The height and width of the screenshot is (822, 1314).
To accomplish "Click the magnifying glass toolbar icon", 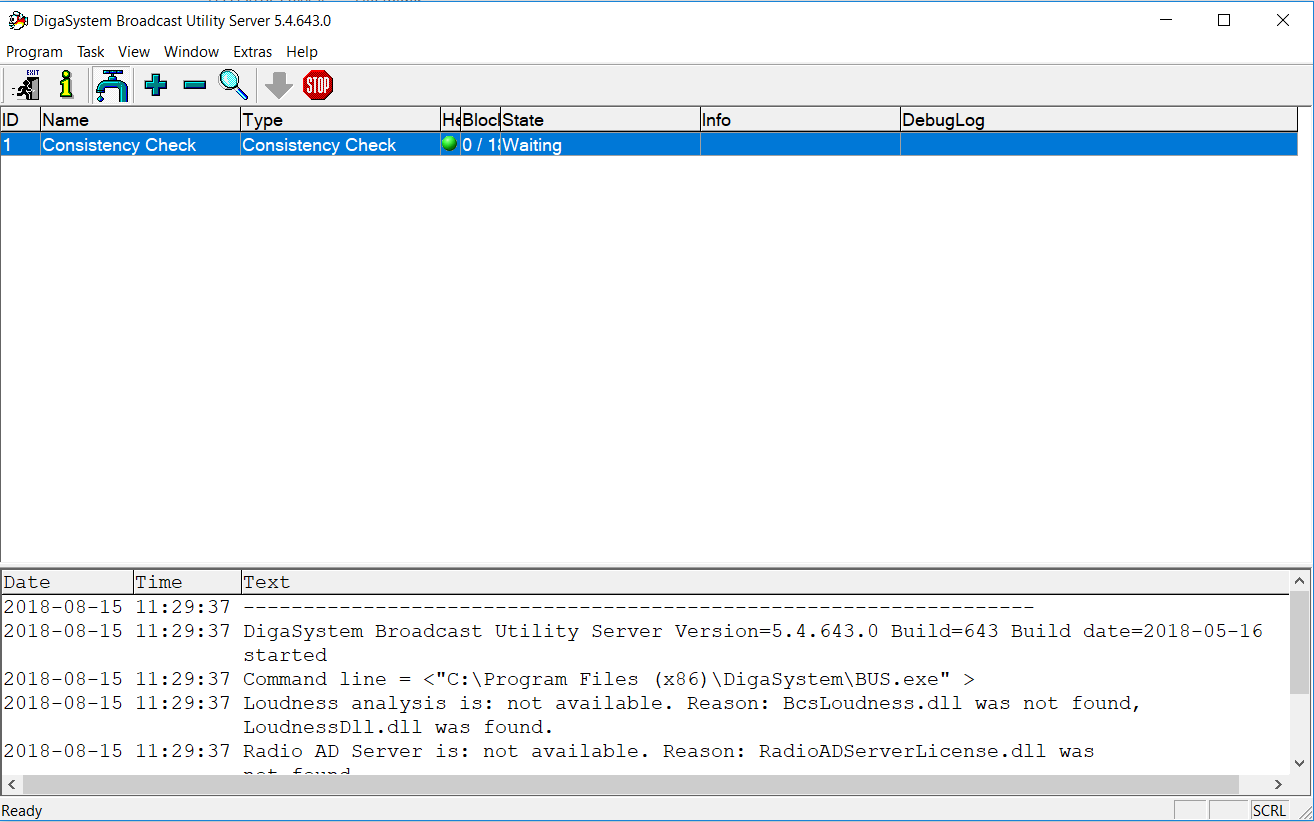I will (x=234, y=86).
